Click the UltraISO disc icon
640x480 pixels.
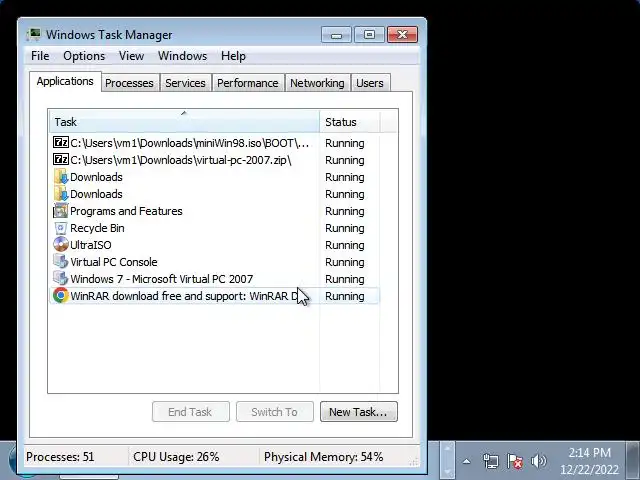tap(61, 244)
